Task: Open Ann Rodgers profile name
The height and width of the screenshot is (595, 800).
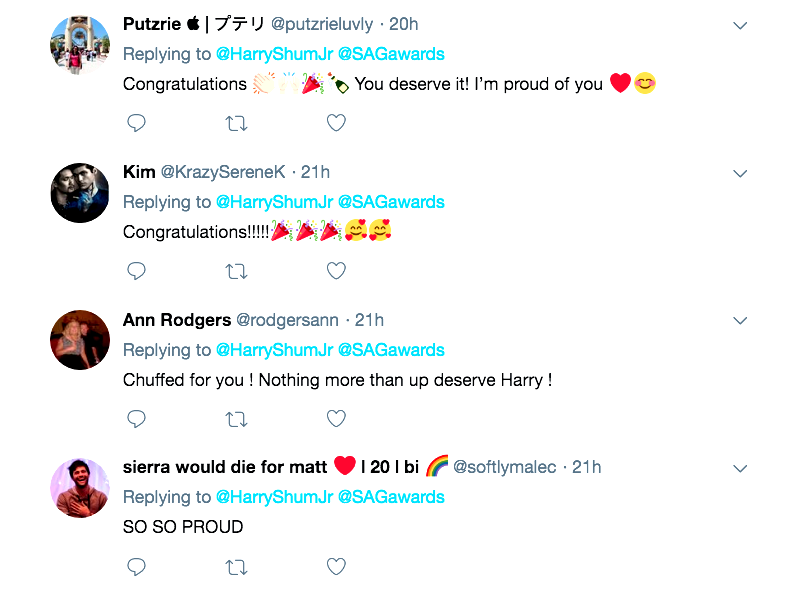Action: pos(176,320)
